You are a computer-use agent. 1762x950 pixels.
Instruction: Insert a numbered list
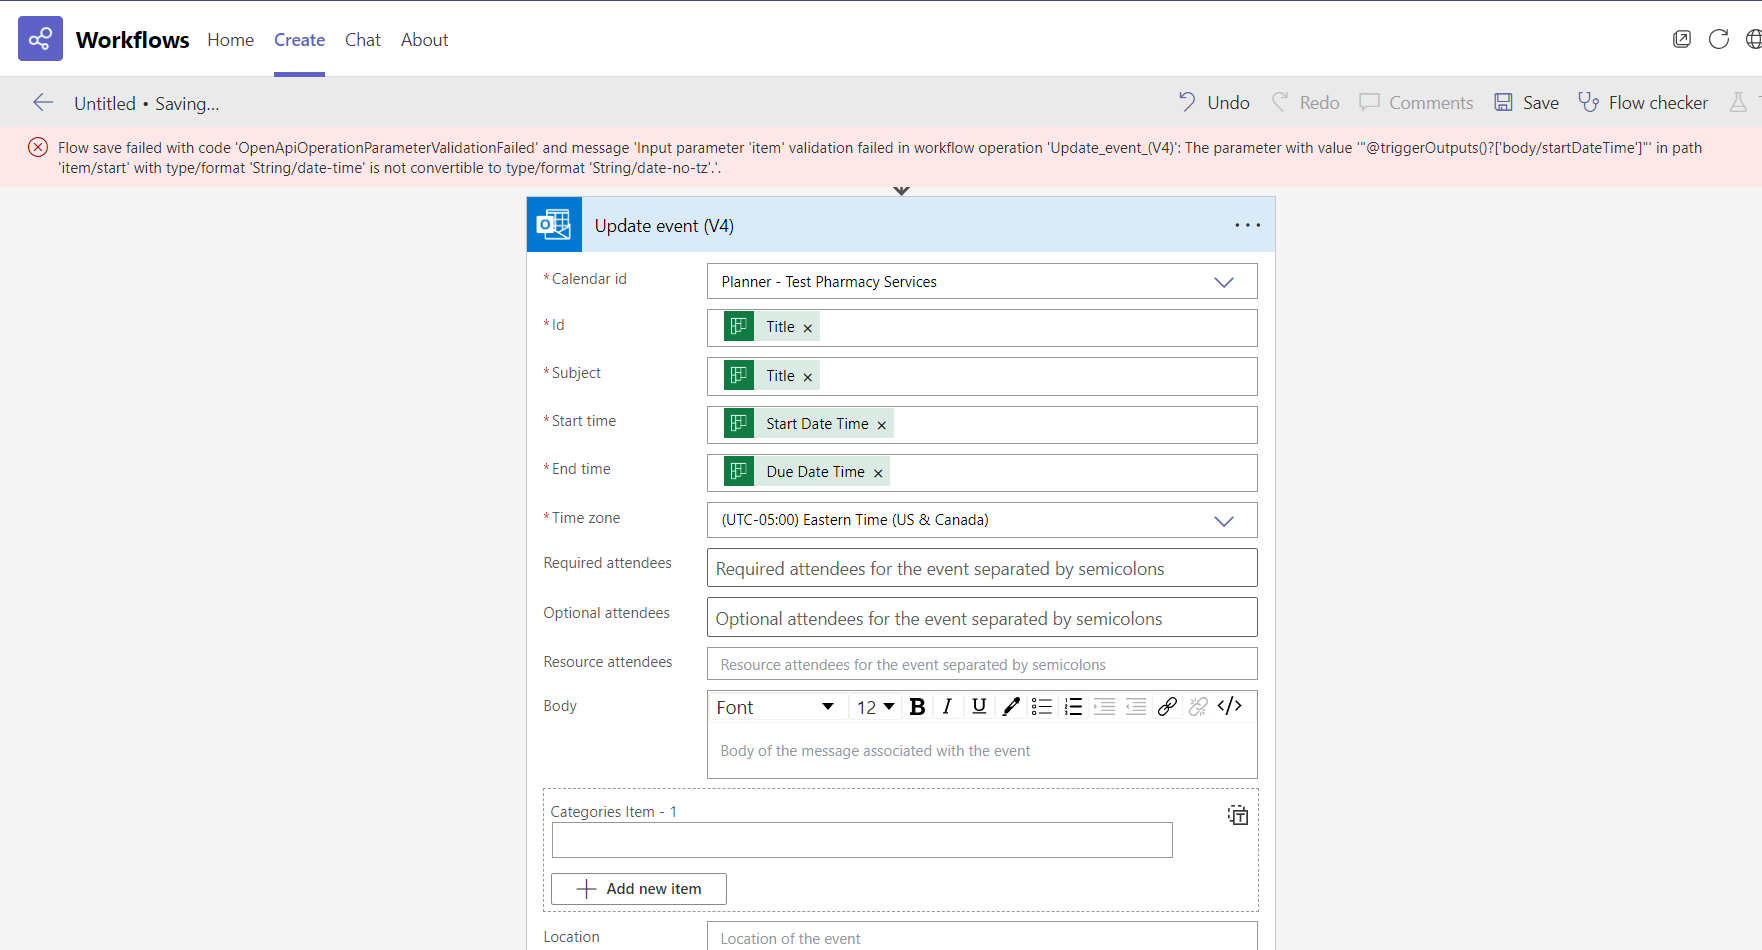pyautogui.click(x=1073, y=707)
